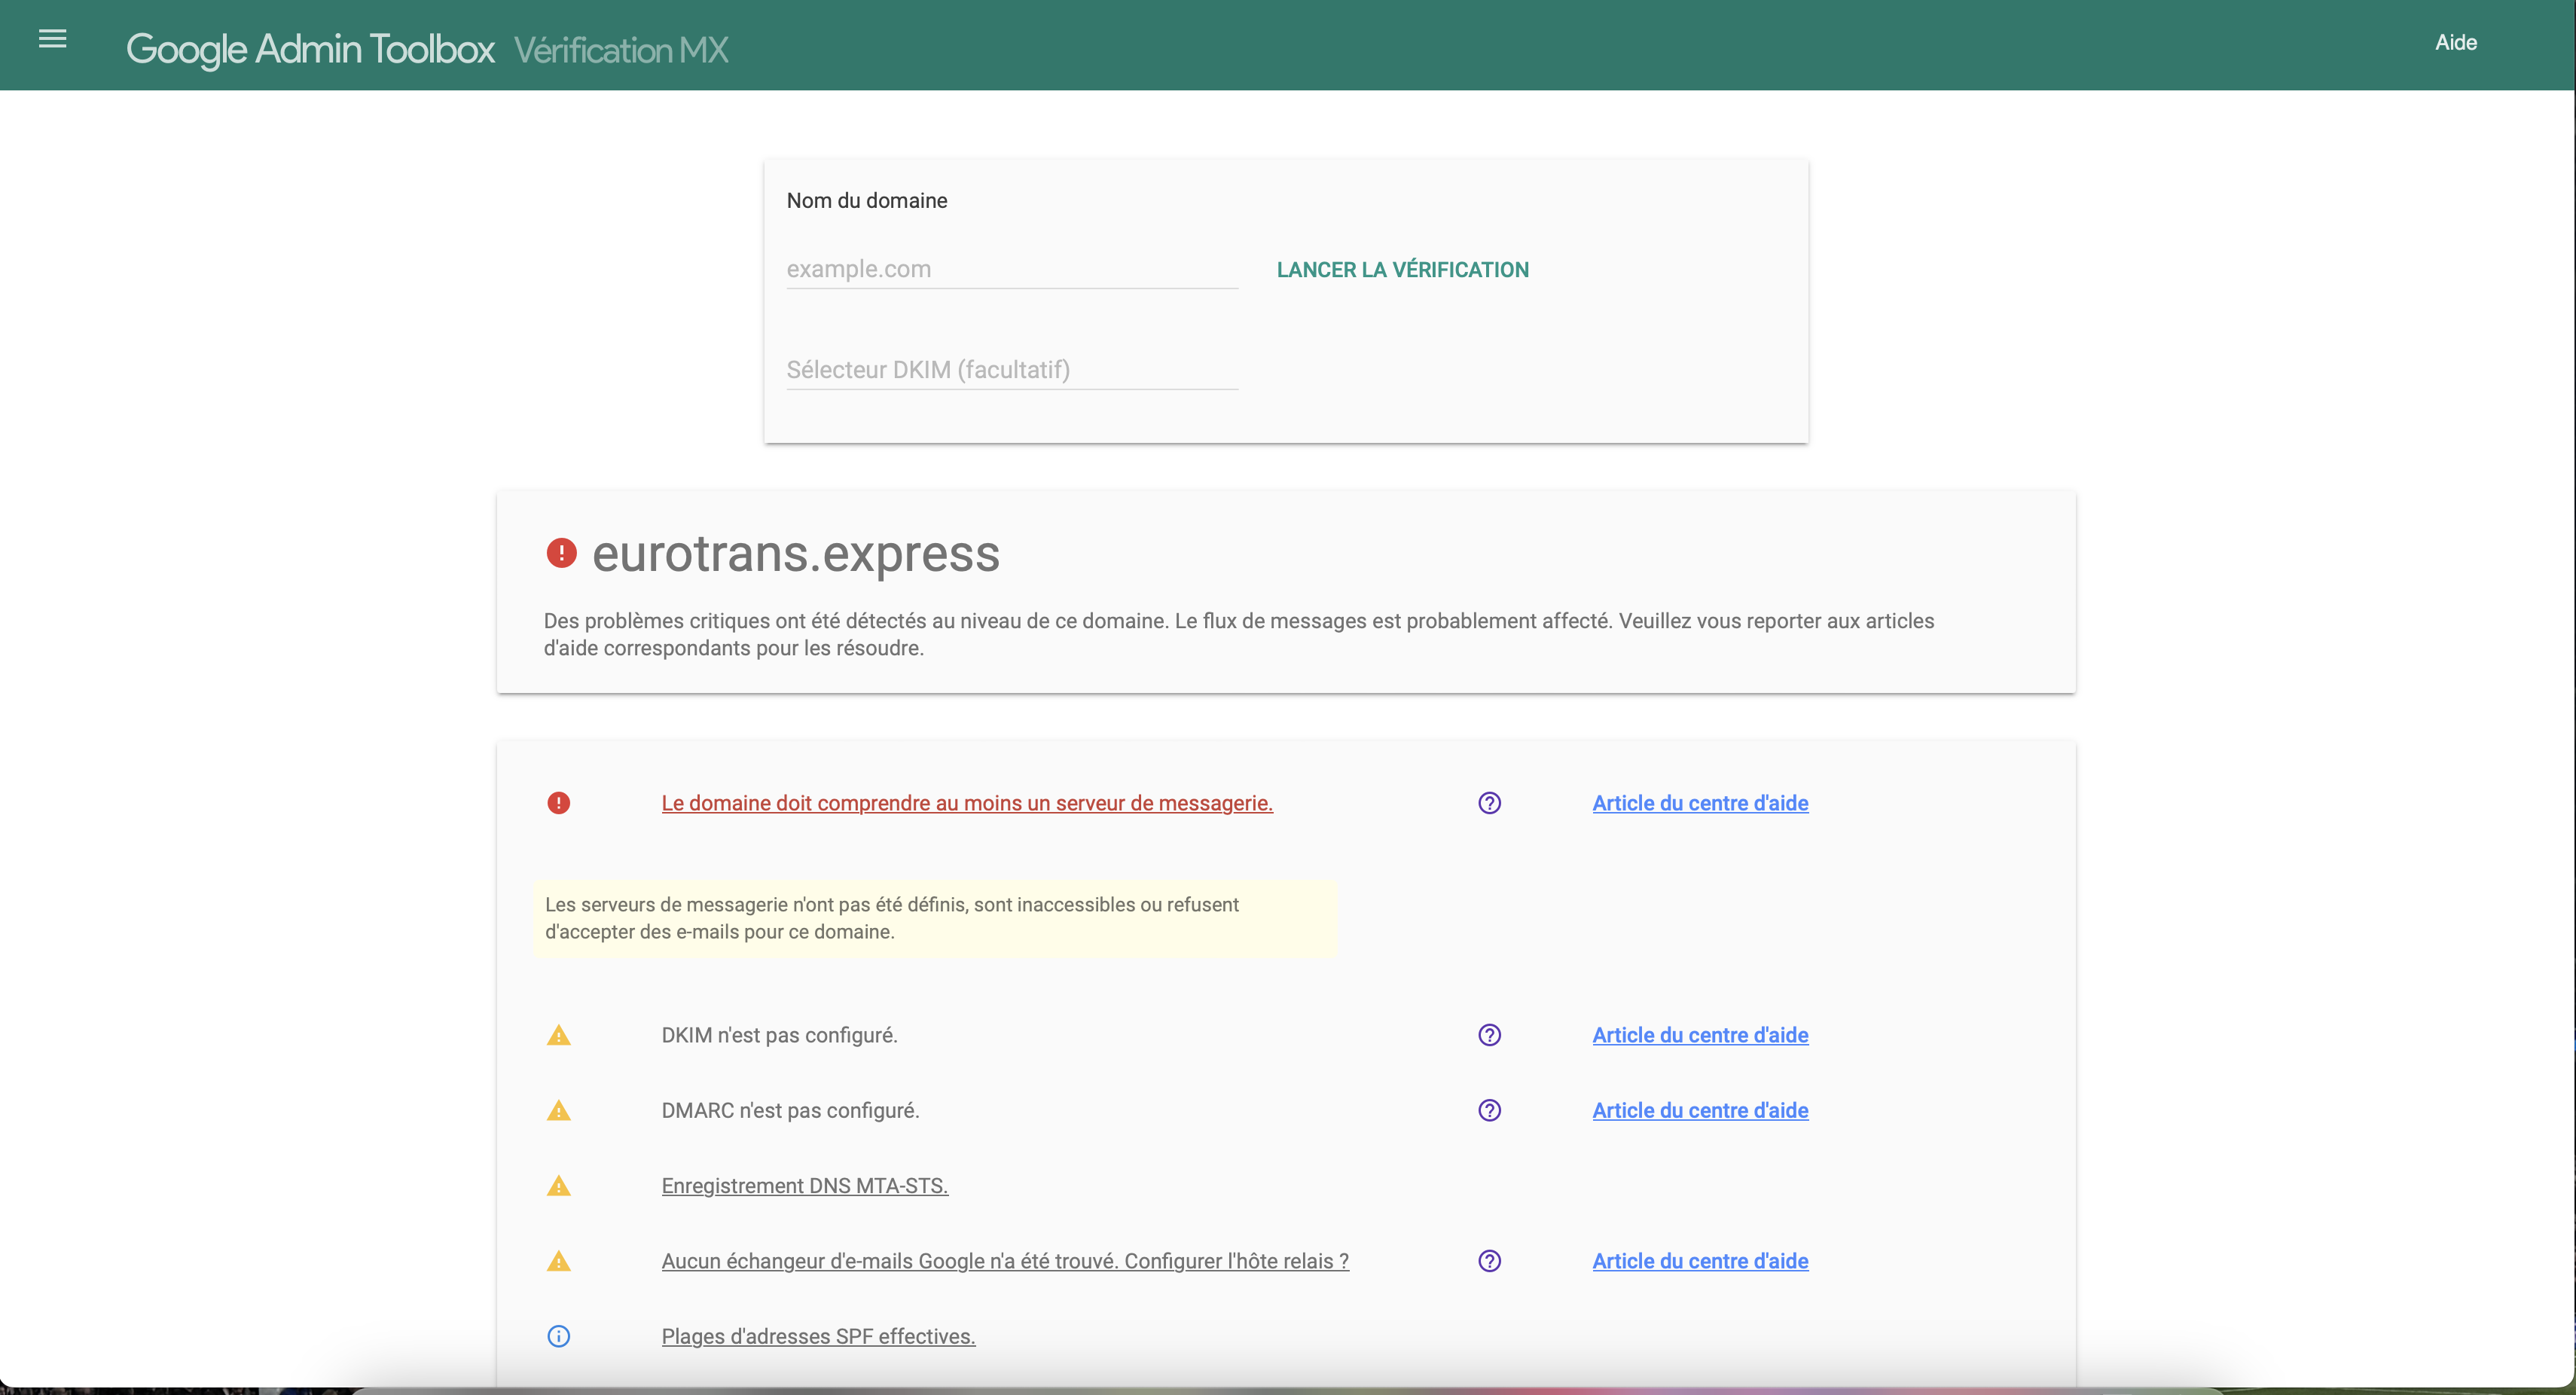This screenshot has height=1395, width=2576.
Task: Click the yellow warning icon beside DKIM
Action: (558, 1035)
